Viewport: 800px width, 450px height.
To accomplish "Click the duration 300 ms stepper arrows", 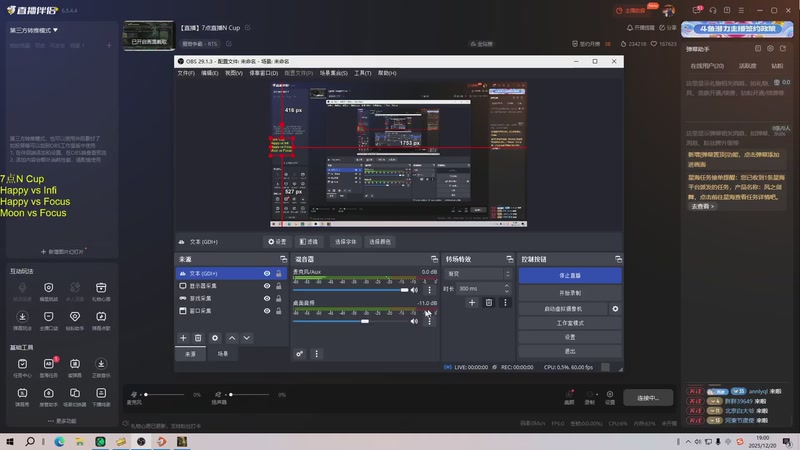I will point(507,289).
